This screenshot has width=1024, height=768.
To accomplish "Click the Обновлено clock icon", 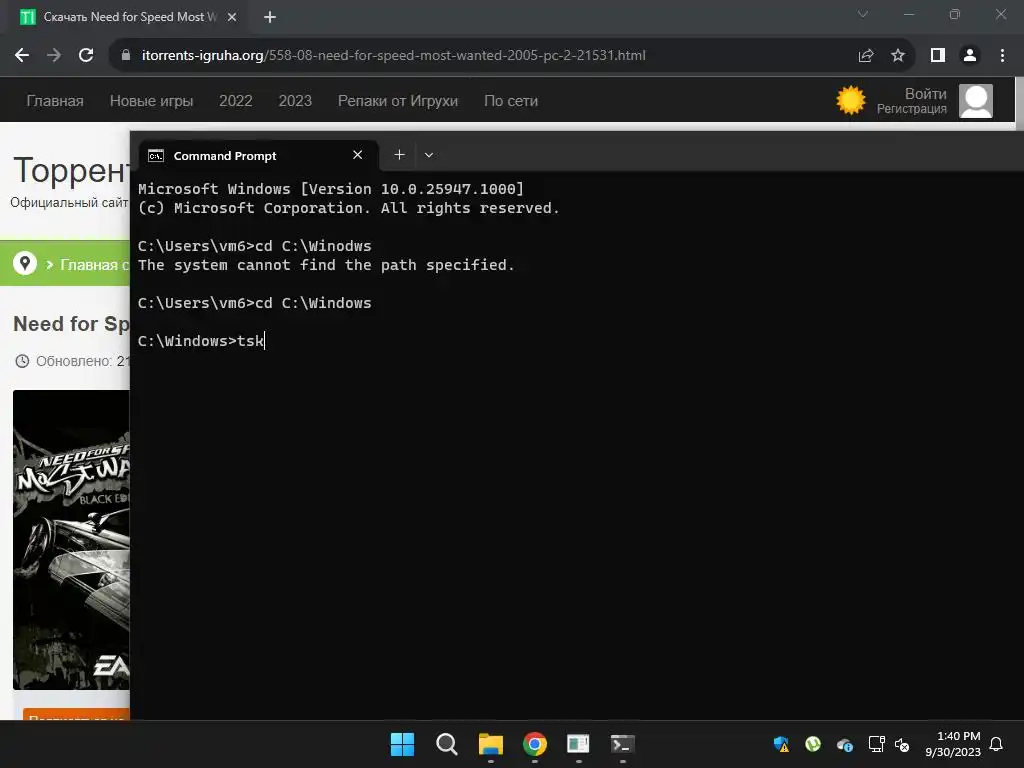I will [x=22, y=361].
